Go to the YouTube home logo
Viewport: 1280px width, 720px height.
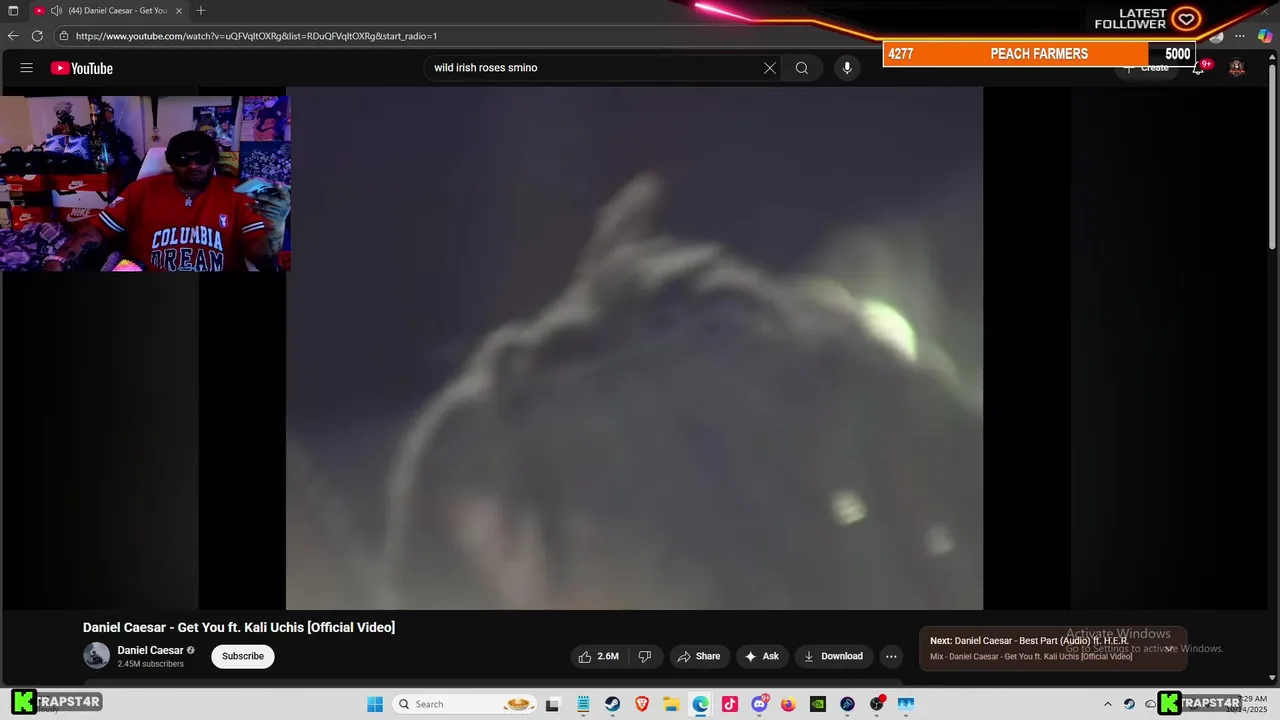(82, 68)
